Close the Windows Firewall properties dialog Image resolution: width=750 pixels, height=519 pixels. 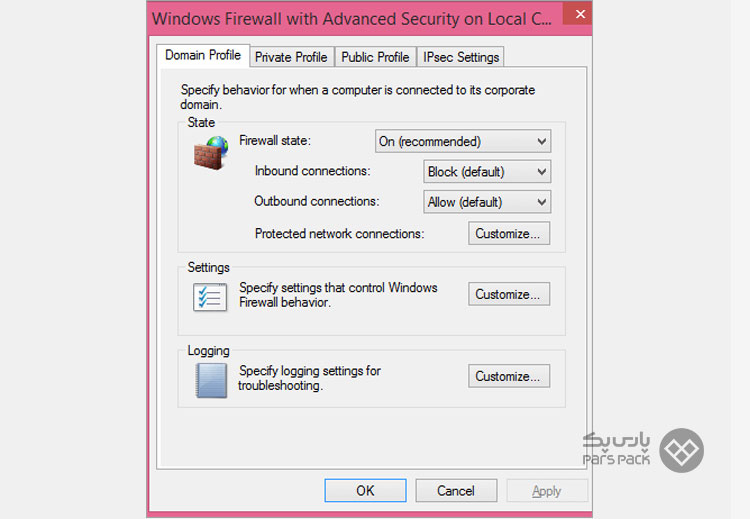[578, 14]
